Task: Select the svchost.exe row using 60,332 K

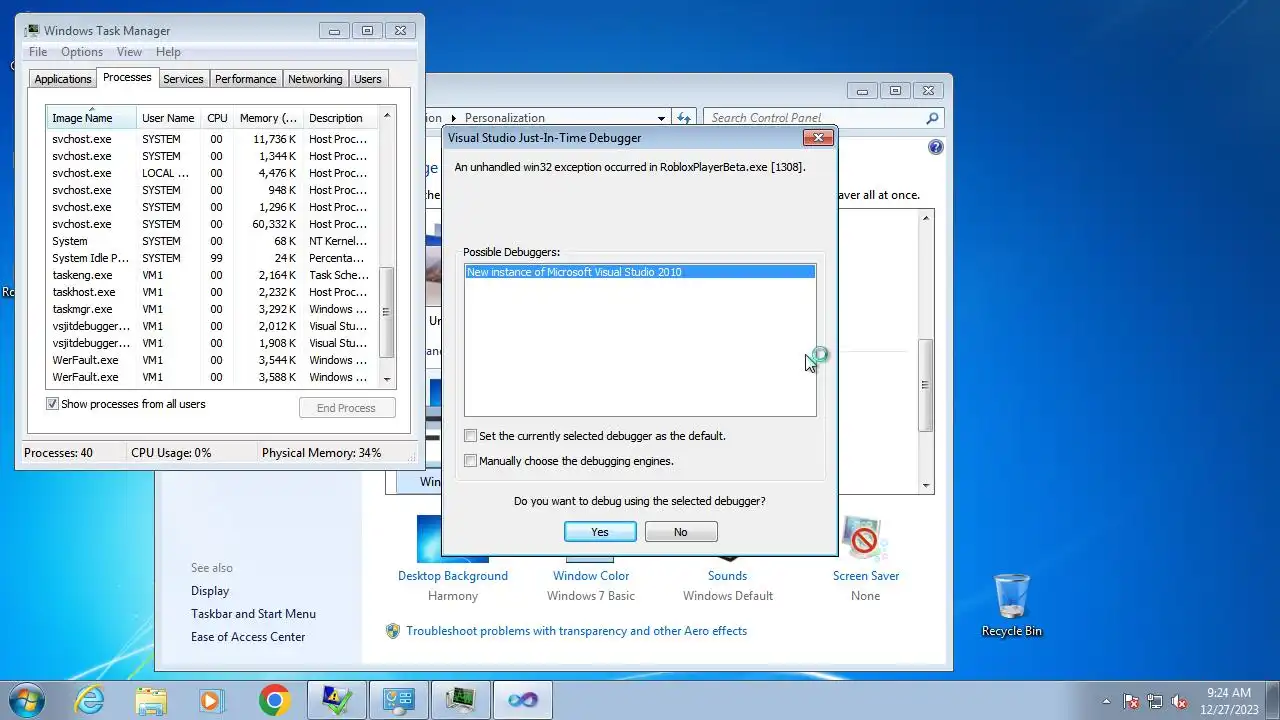Action: 212,224
